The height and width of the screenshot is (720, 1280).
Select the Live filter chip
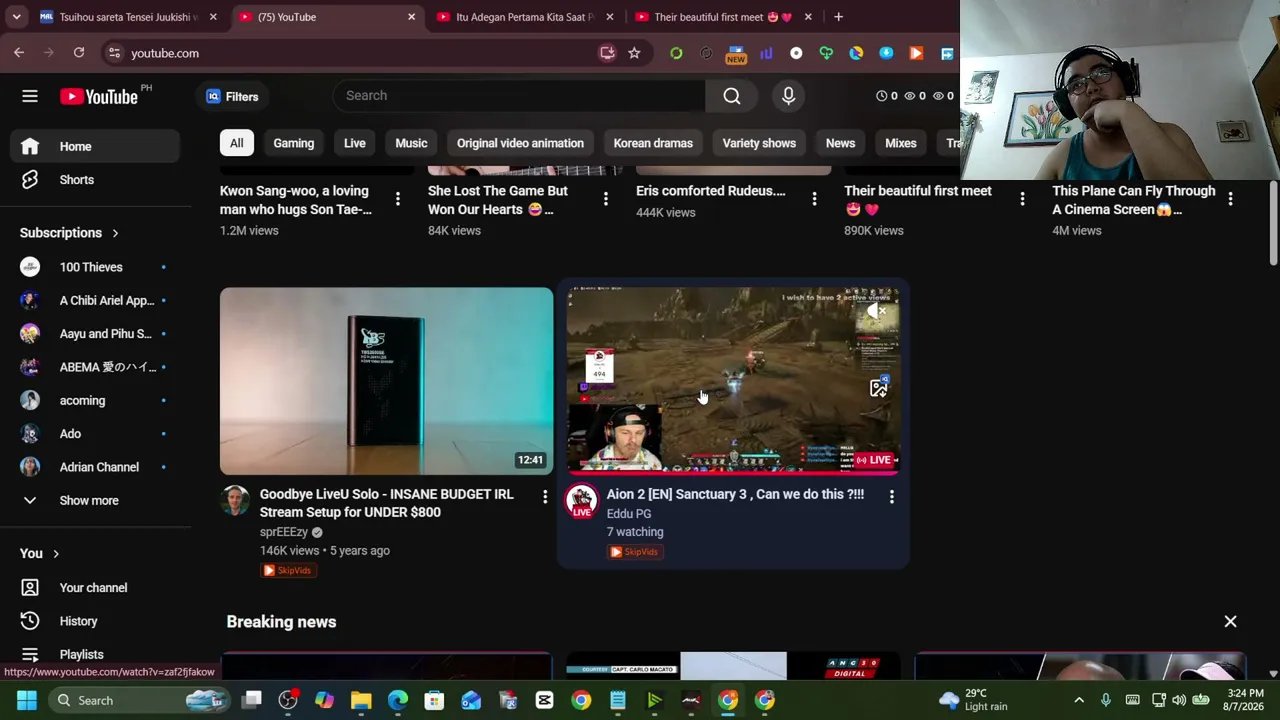tap(355, 143)
